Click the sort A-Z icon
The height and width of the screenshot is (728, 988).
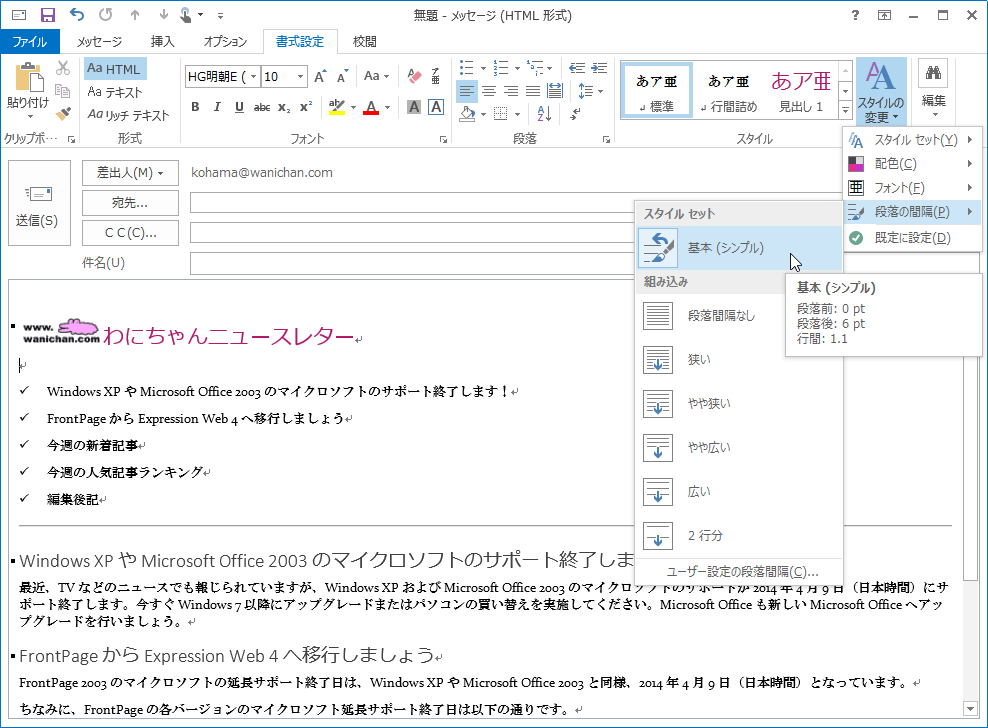pos(544,114)
